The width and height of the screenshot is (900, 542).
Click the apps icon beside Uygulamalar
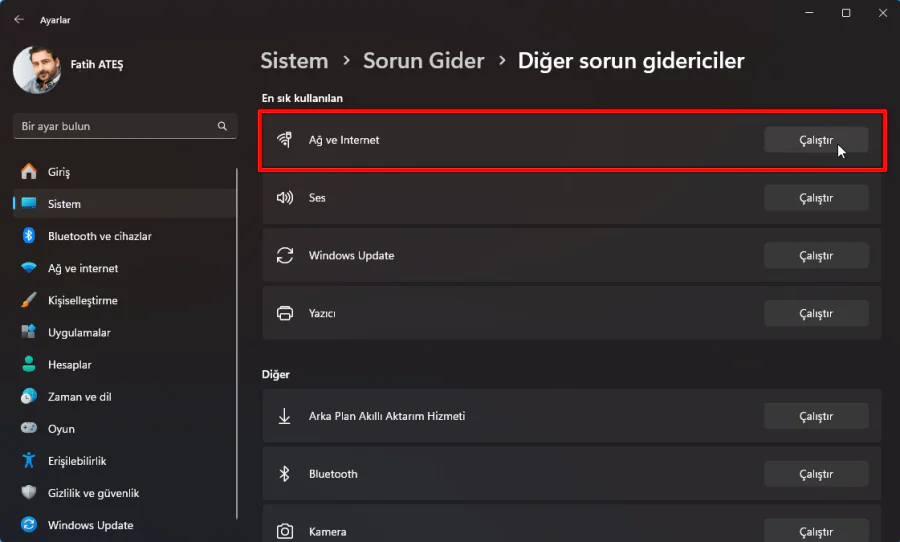(29, 331)
